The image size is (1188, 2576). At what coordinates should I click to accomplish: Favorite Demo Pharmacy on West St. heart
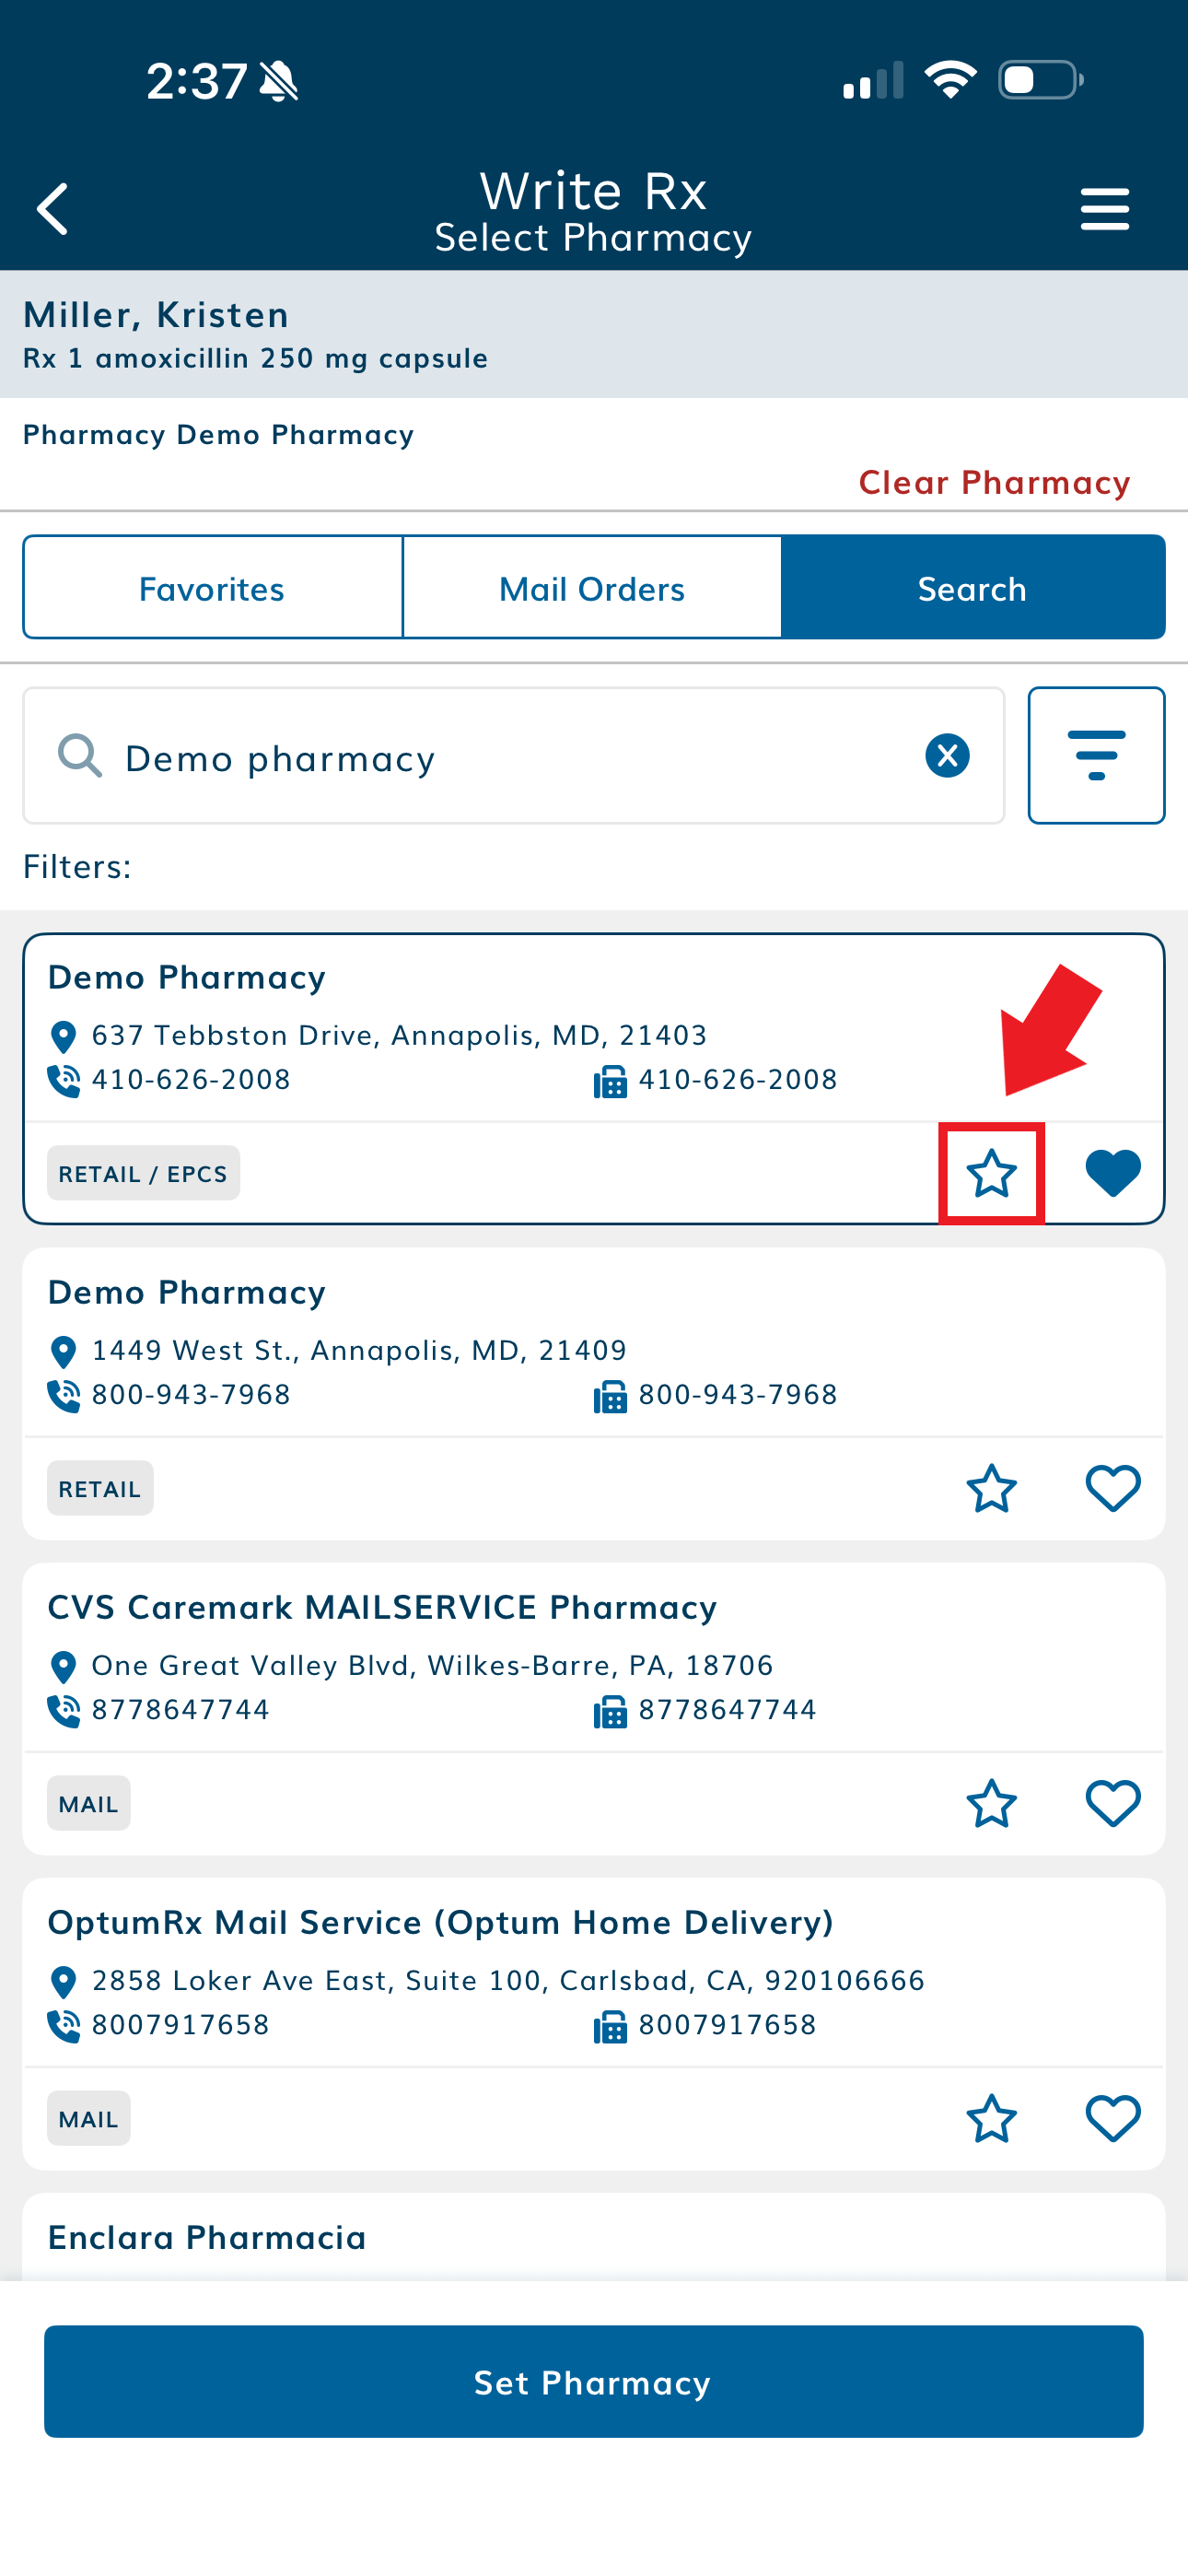click(1112, 1488)
